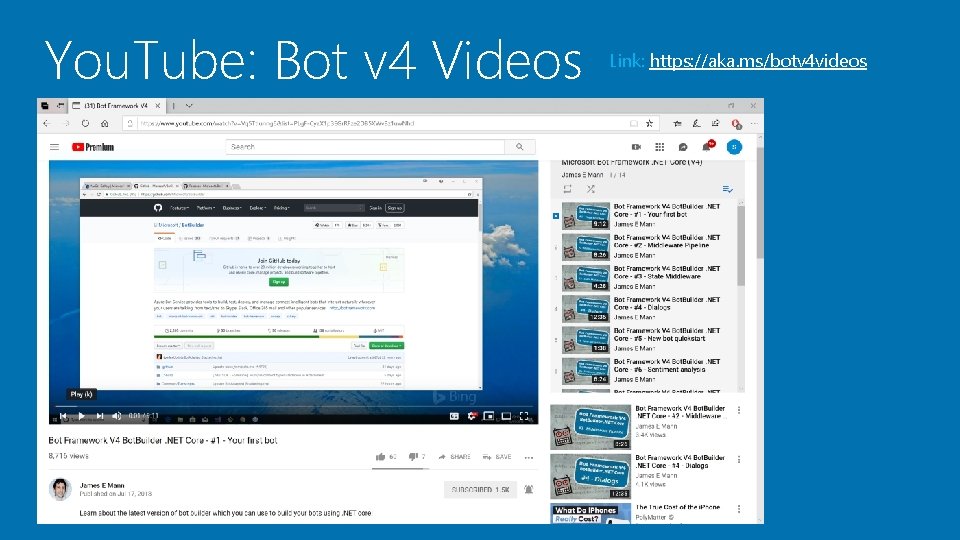Open the tab preview chevron

(189, 106)
